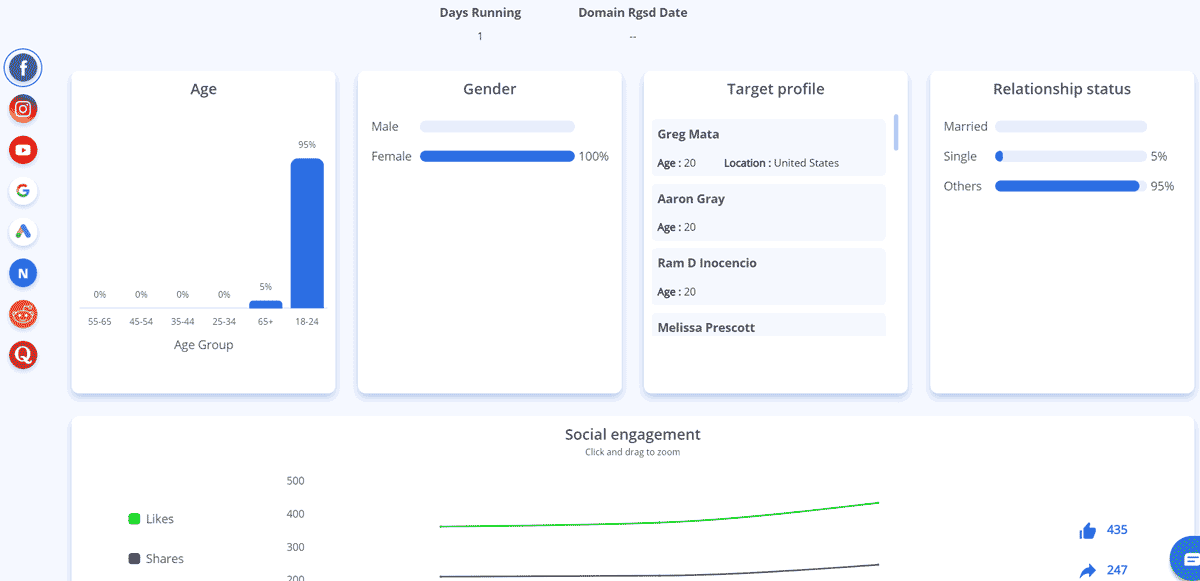
Task: Open Greg Mata target profile card
Action: pos(768,147)
